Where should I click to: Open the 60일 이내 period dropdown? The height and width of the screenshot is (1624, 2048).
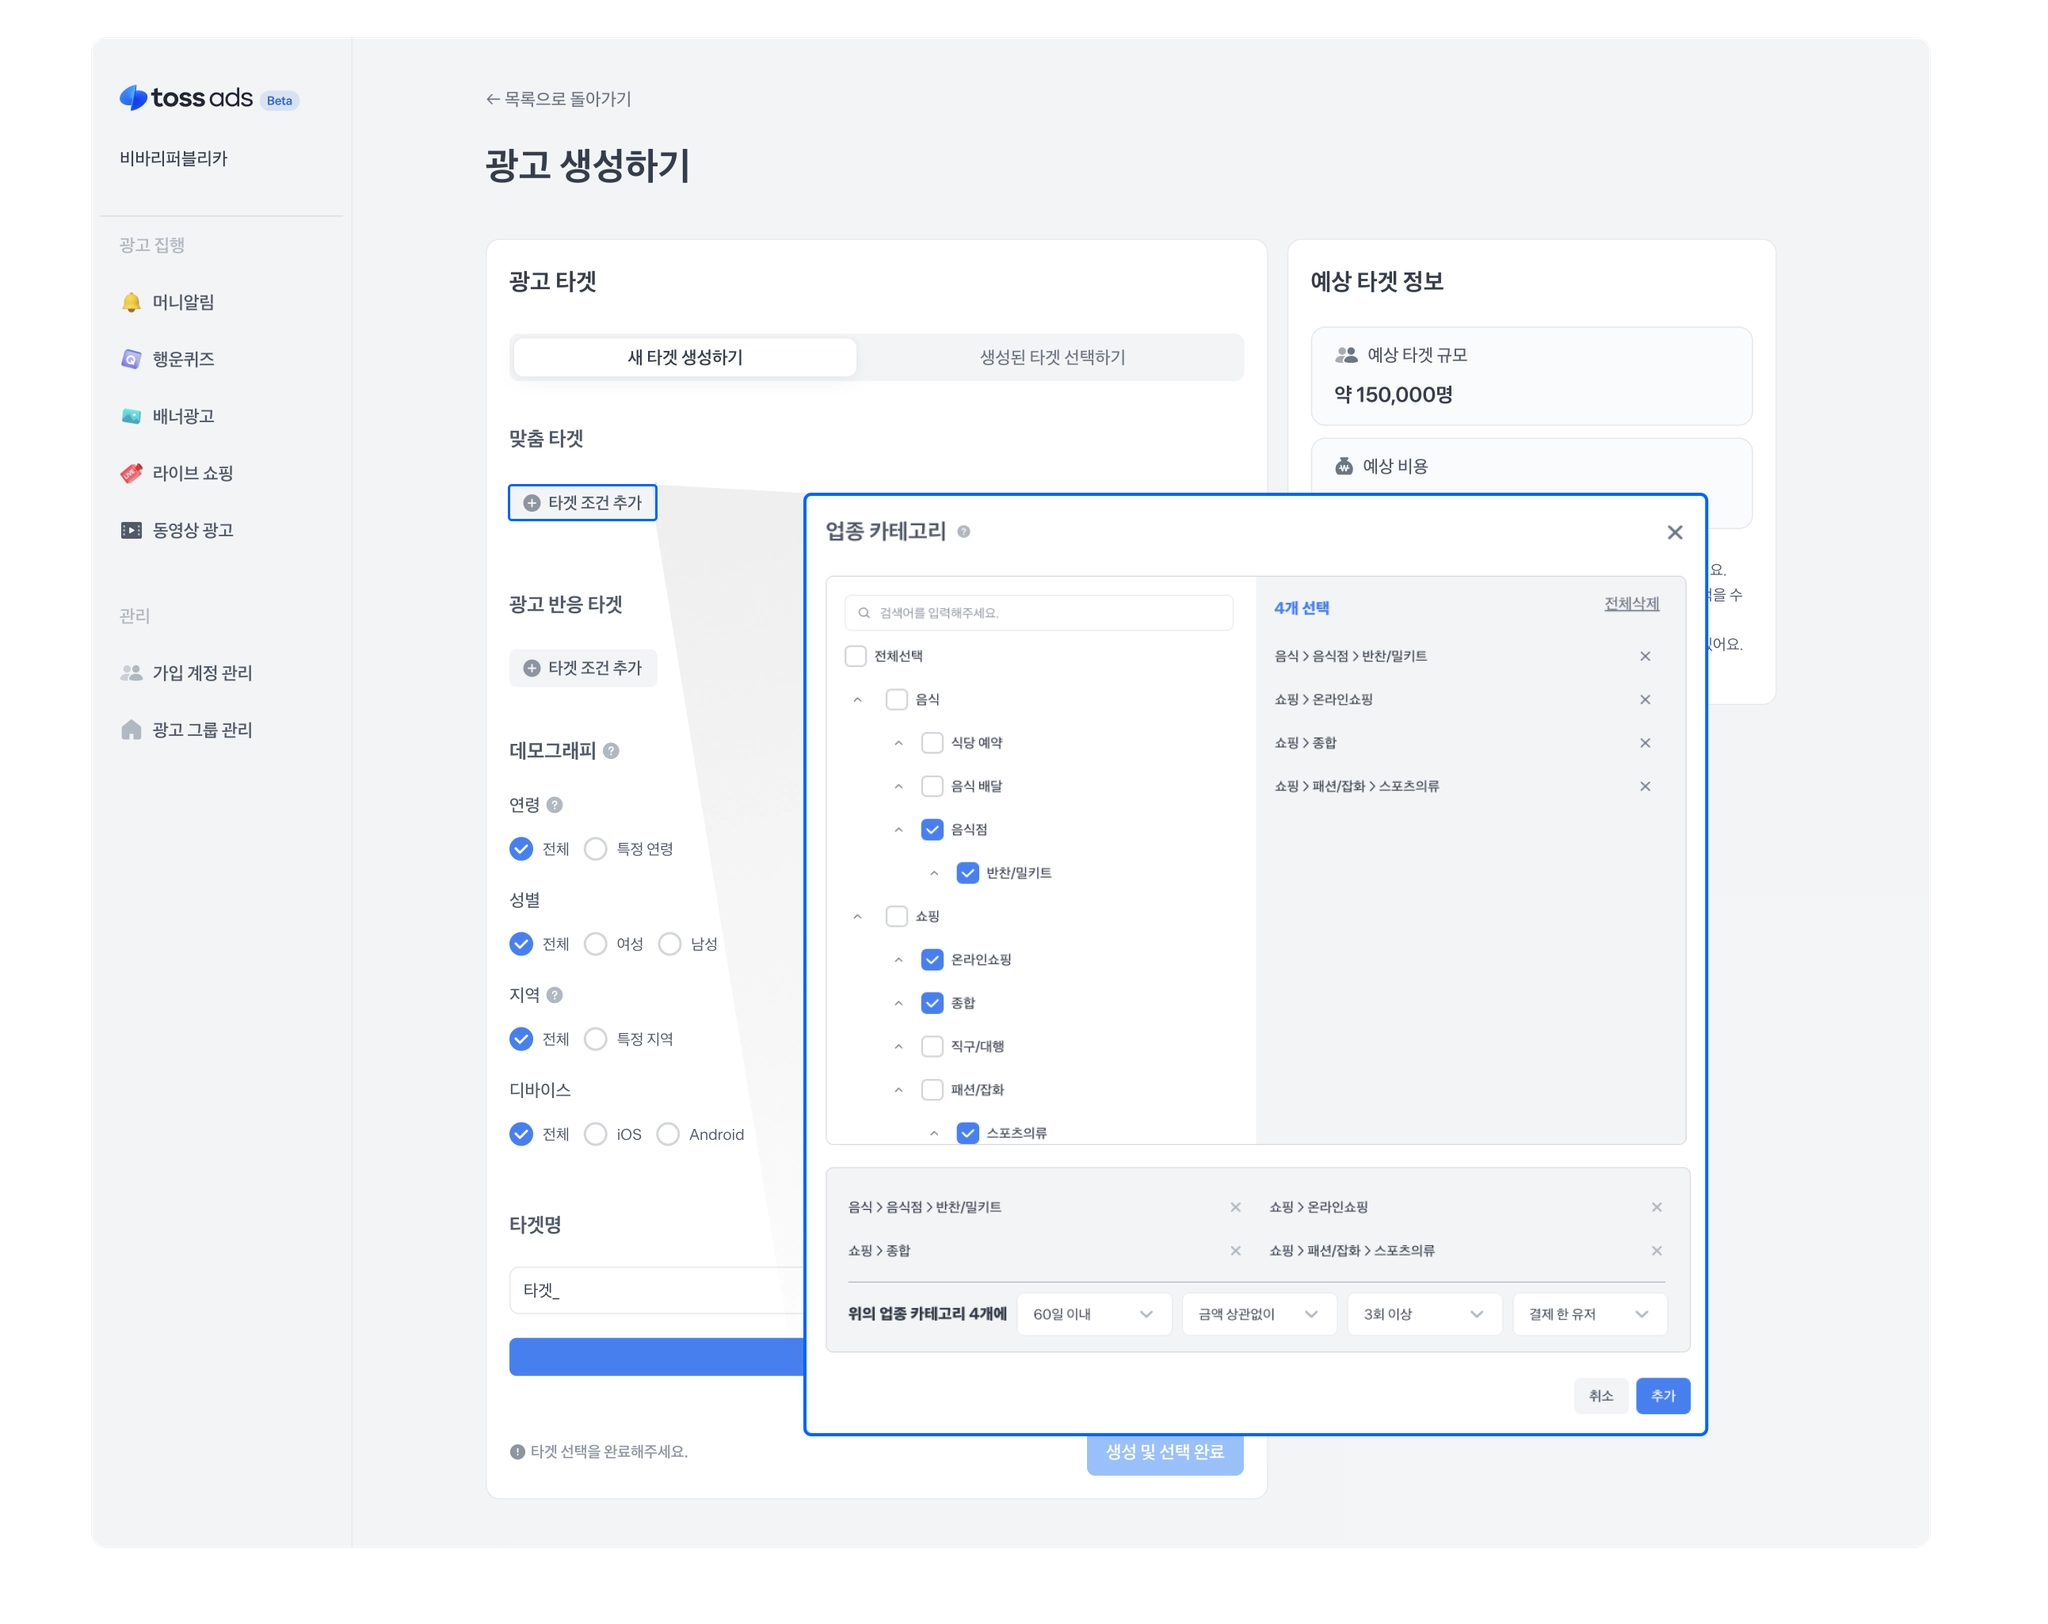tap(1093, 1314)
